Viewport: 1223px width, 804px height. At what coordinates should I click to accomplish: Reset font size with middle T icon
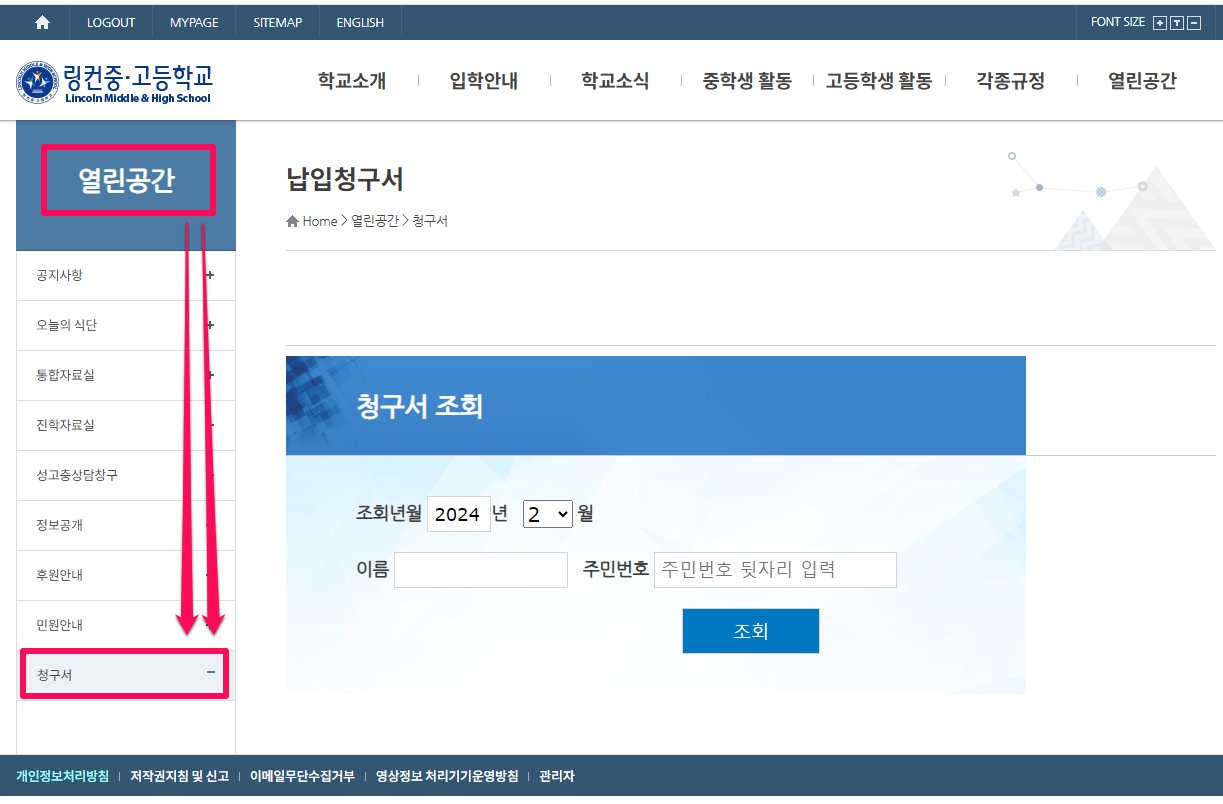tap(1177, 23)
